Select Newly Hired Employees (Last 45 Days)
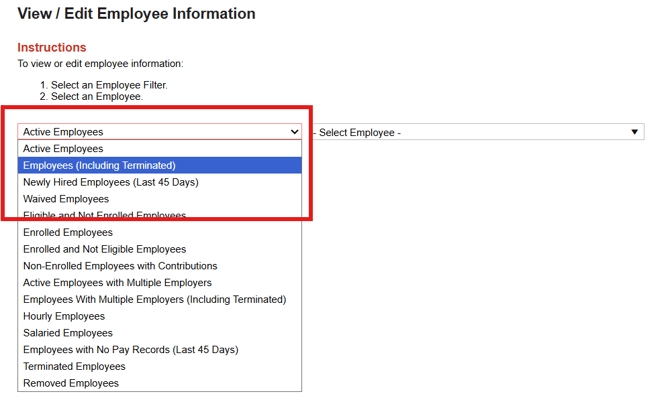 click(110, 182)
